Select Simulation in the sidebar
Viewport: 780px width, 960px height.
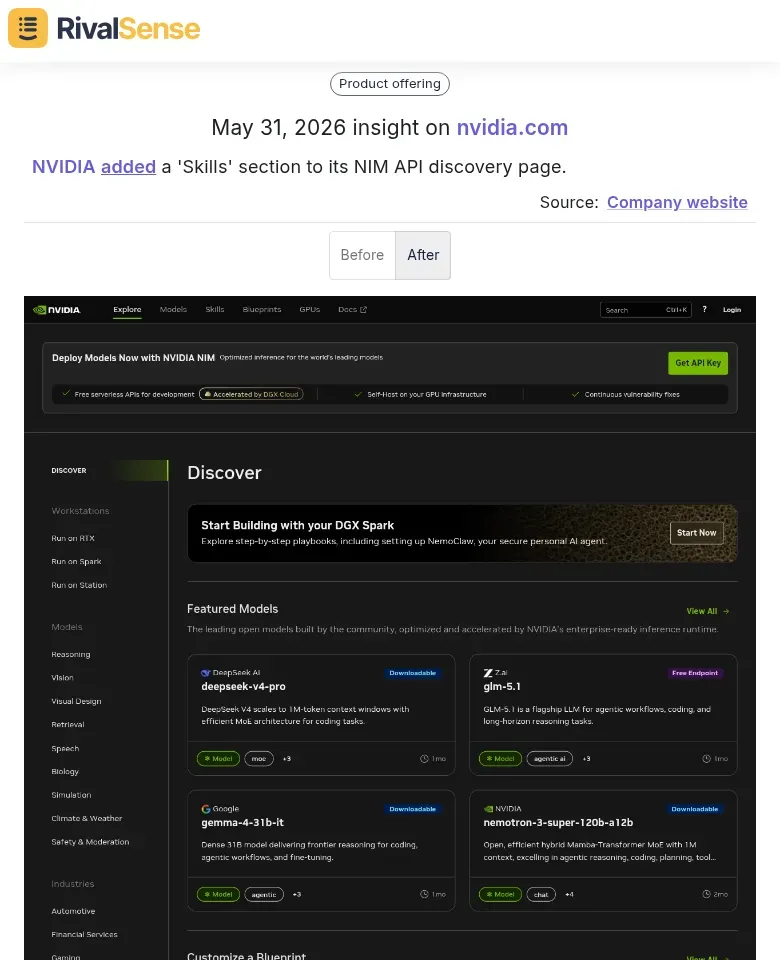pyautogui.click(x=71, y=795)
